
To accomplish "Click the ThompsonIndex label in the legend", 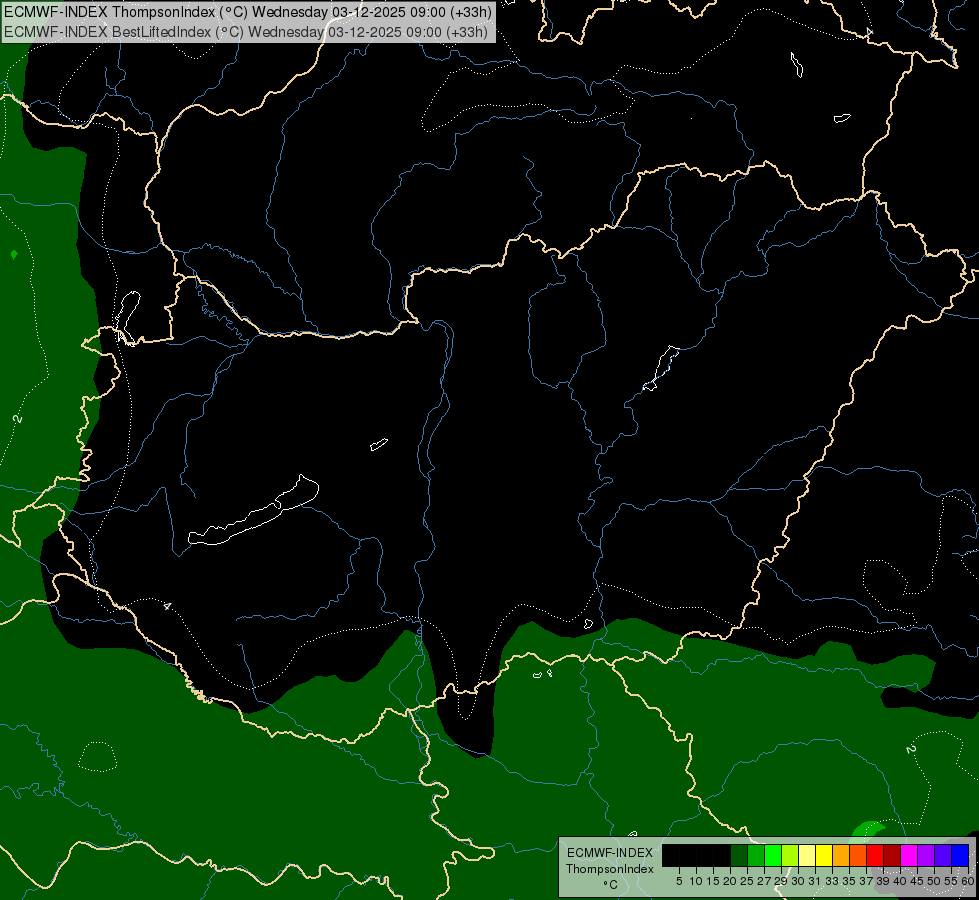I will [610, 869].
